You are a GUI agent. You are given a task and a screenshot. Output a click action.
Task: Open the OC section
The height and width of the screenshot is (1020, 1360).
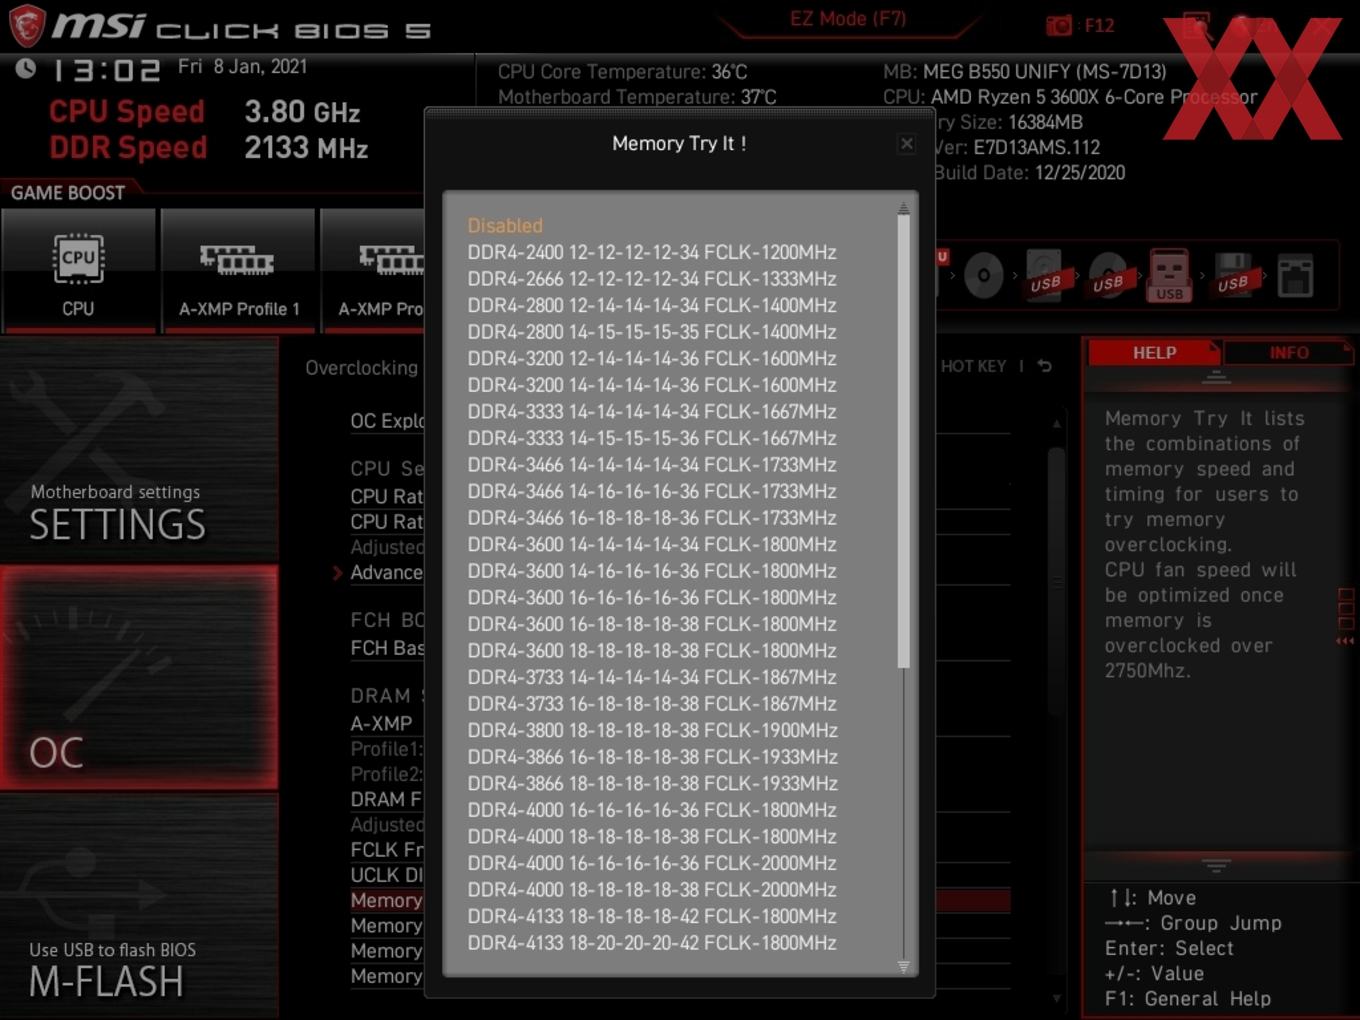139,678
